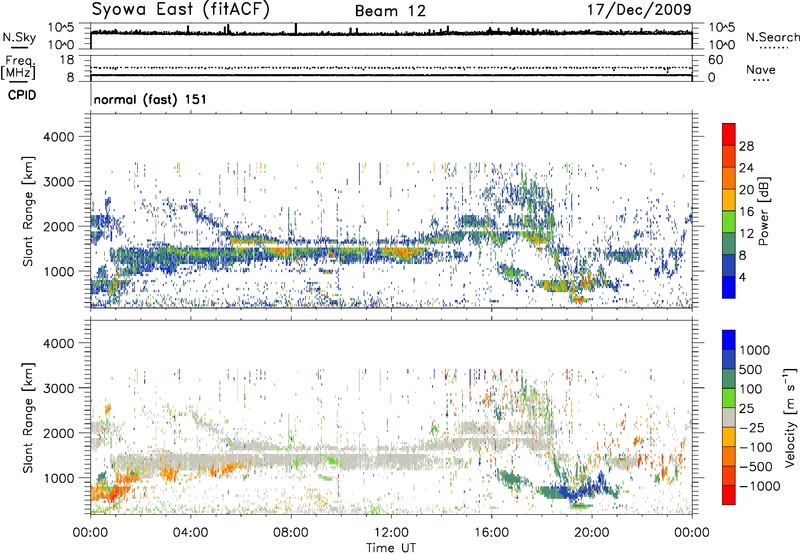
Task: Click the '18' frequency tick label
Action: (67, 60)
